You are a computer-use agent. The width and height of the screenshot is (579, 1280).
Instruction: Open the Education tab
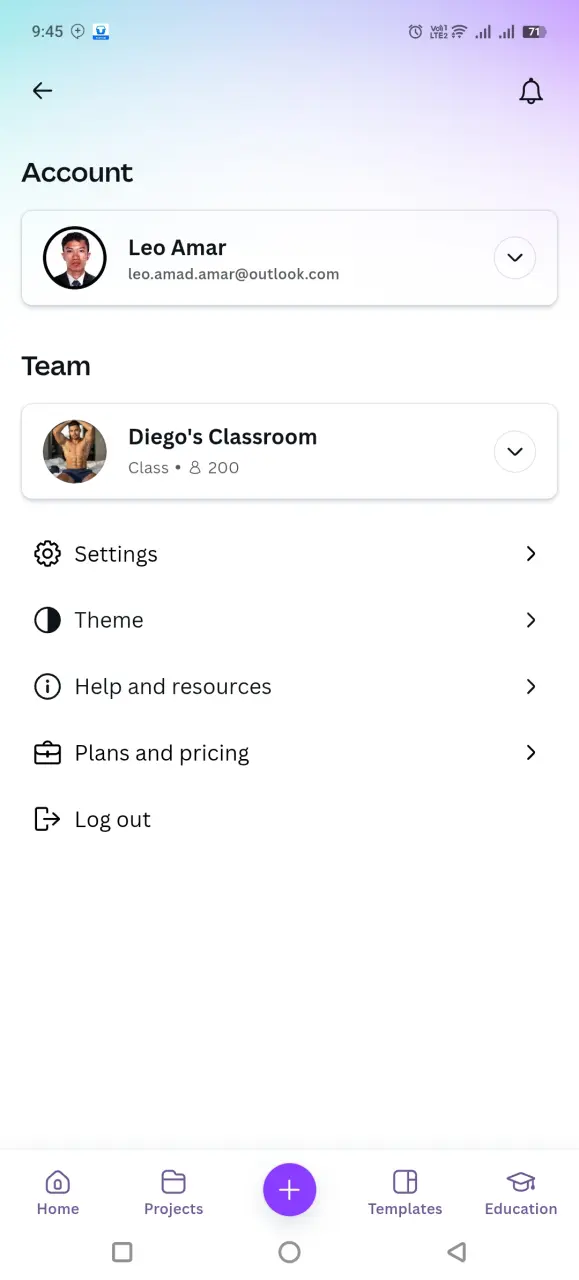click(x=521, y=1192)
